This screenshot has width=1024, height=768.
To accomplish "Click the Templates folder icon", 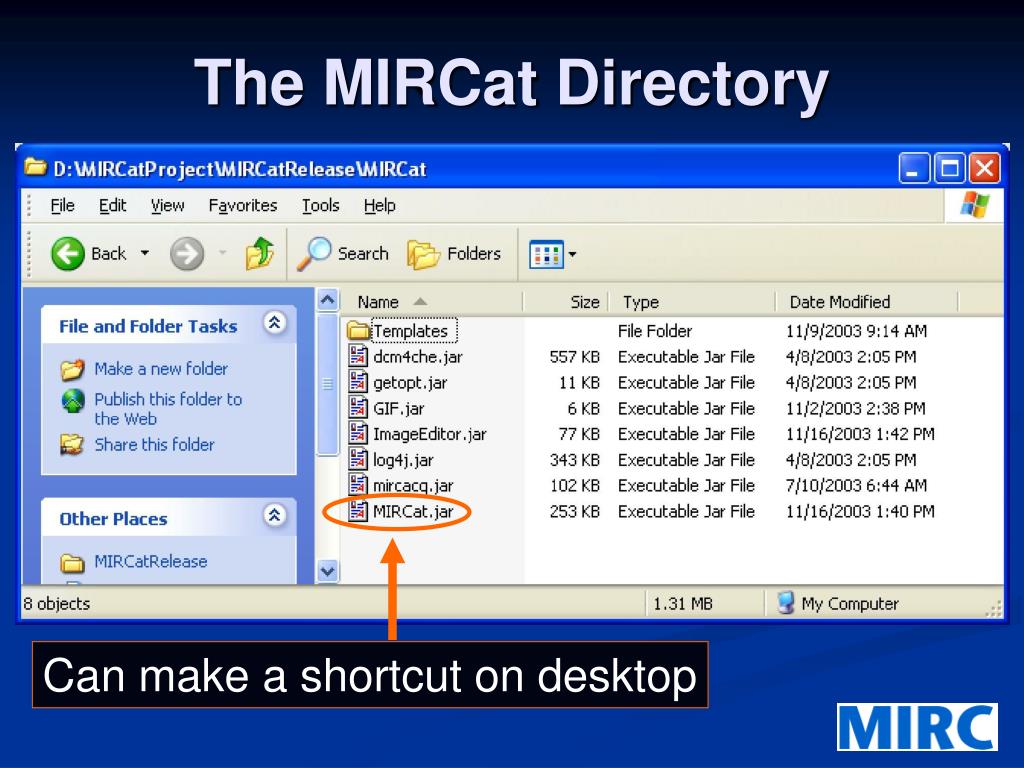I will (358, 330).
